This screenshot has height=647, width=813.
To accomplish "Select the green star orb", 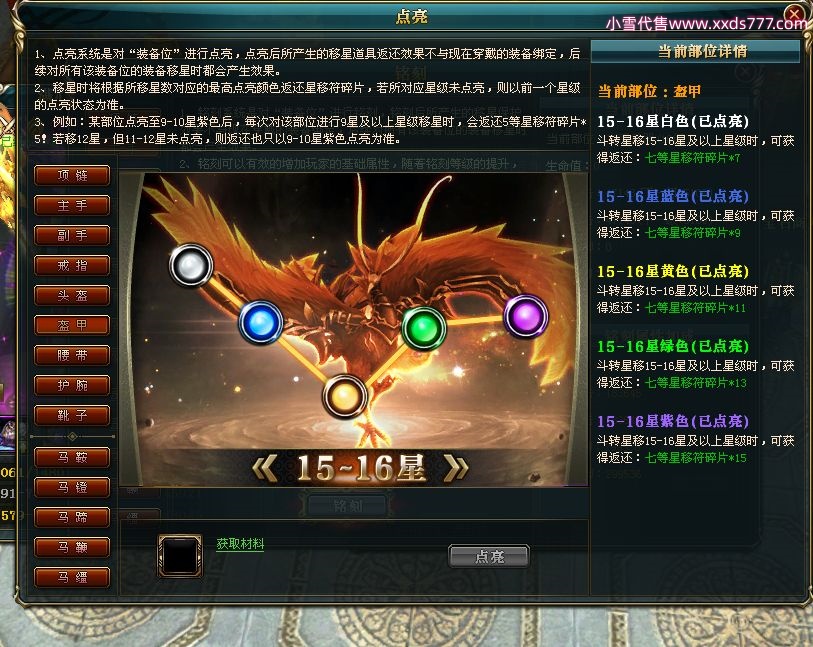I will pyautogui.click(x=424, y=328).
